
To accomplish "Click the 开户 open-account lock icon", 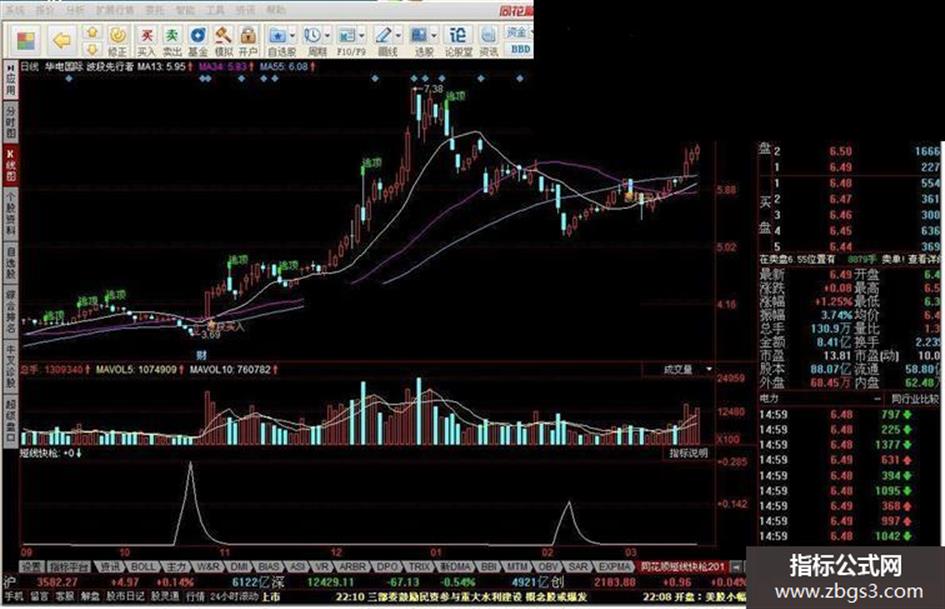I will click(x=248, y=40).
